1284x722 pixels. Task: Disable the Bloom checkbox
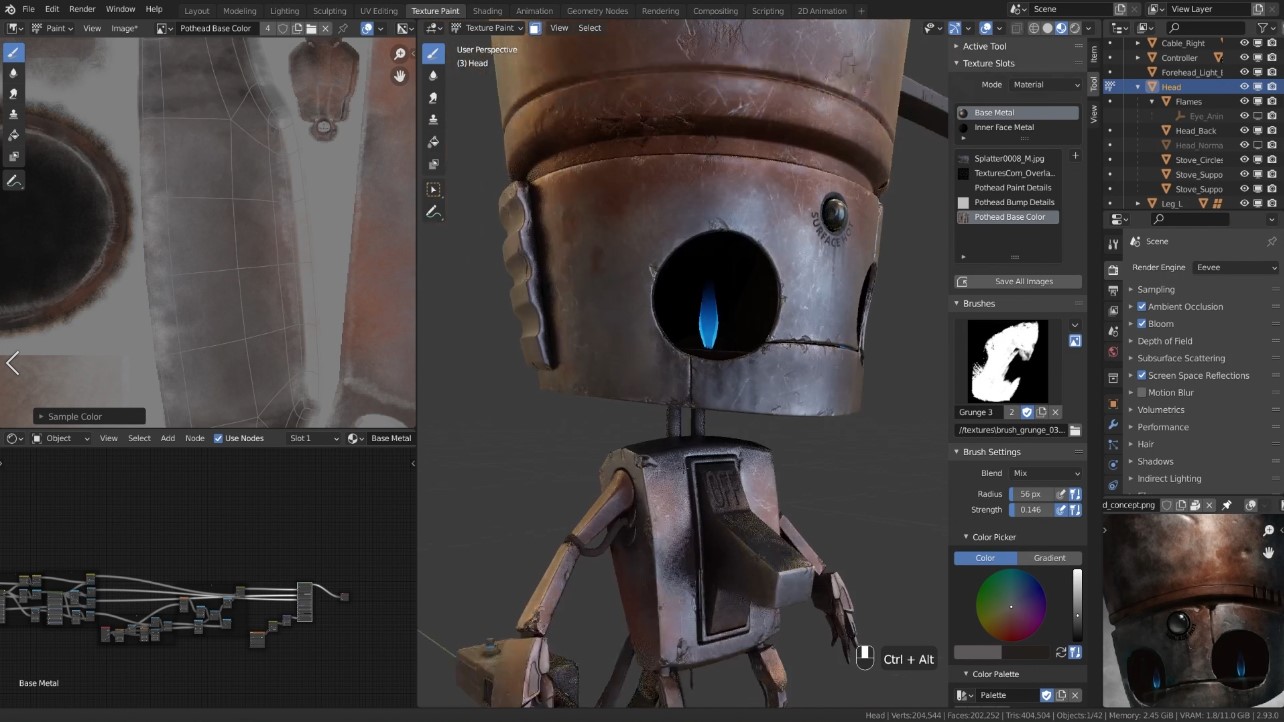tap(1141, 323)
